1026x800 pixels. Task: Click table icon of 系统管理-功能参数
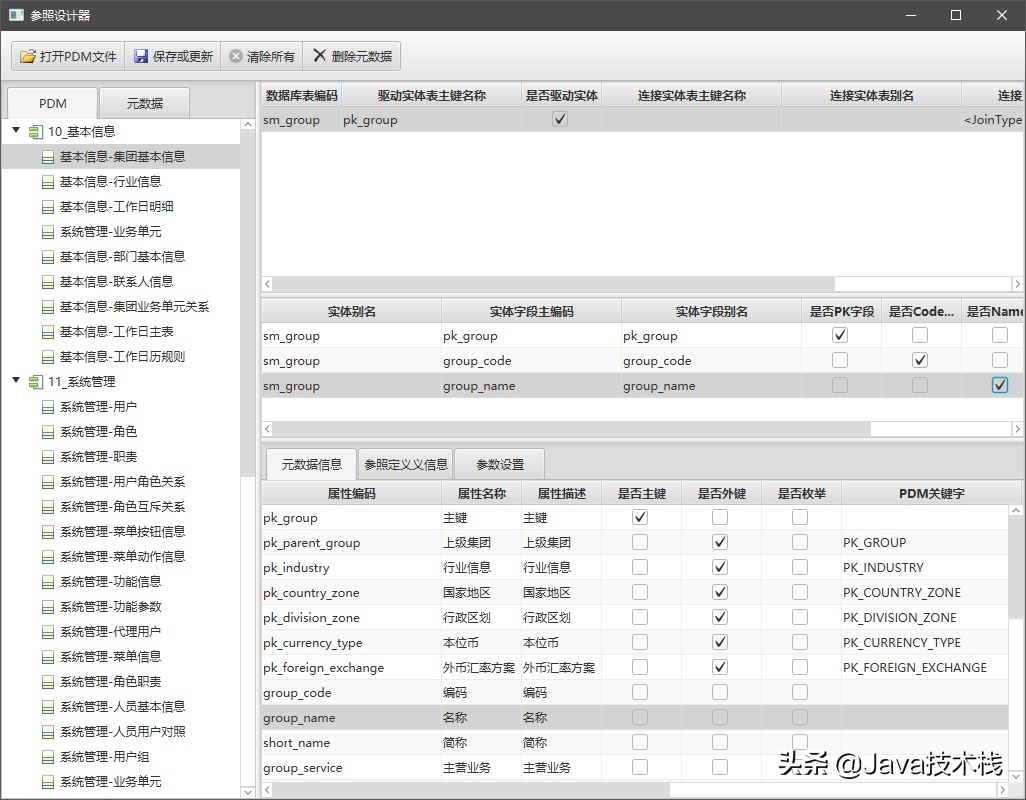(48, 607)
